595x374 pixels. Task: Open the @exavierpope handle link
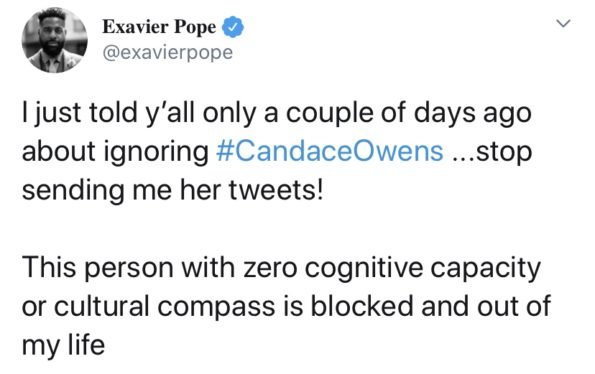(167, 53)
